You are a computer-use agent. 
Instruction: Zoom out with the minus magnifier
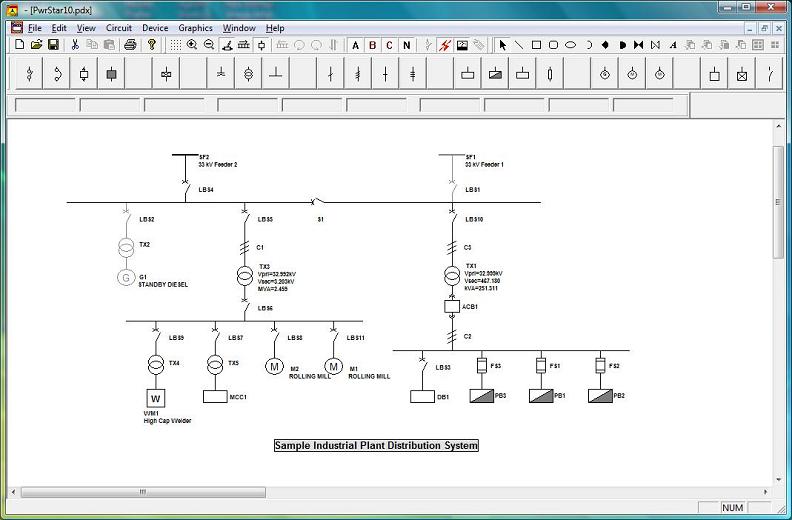pos(209,45)
